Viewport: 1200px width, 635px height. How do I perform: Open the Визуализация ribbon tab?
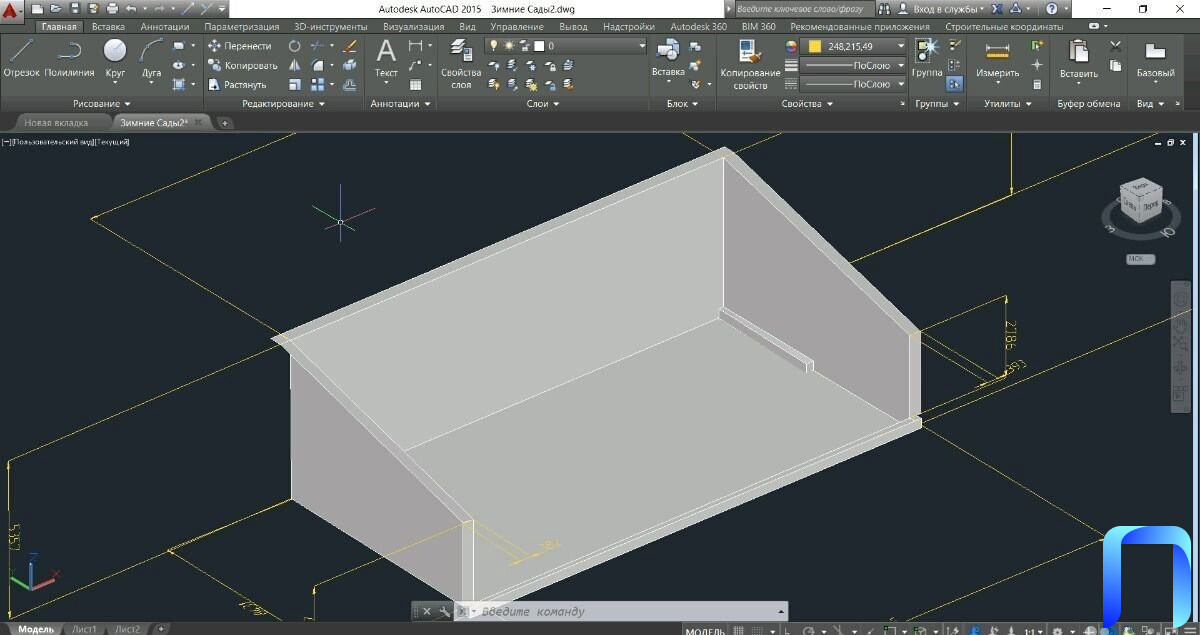[413, 27]
